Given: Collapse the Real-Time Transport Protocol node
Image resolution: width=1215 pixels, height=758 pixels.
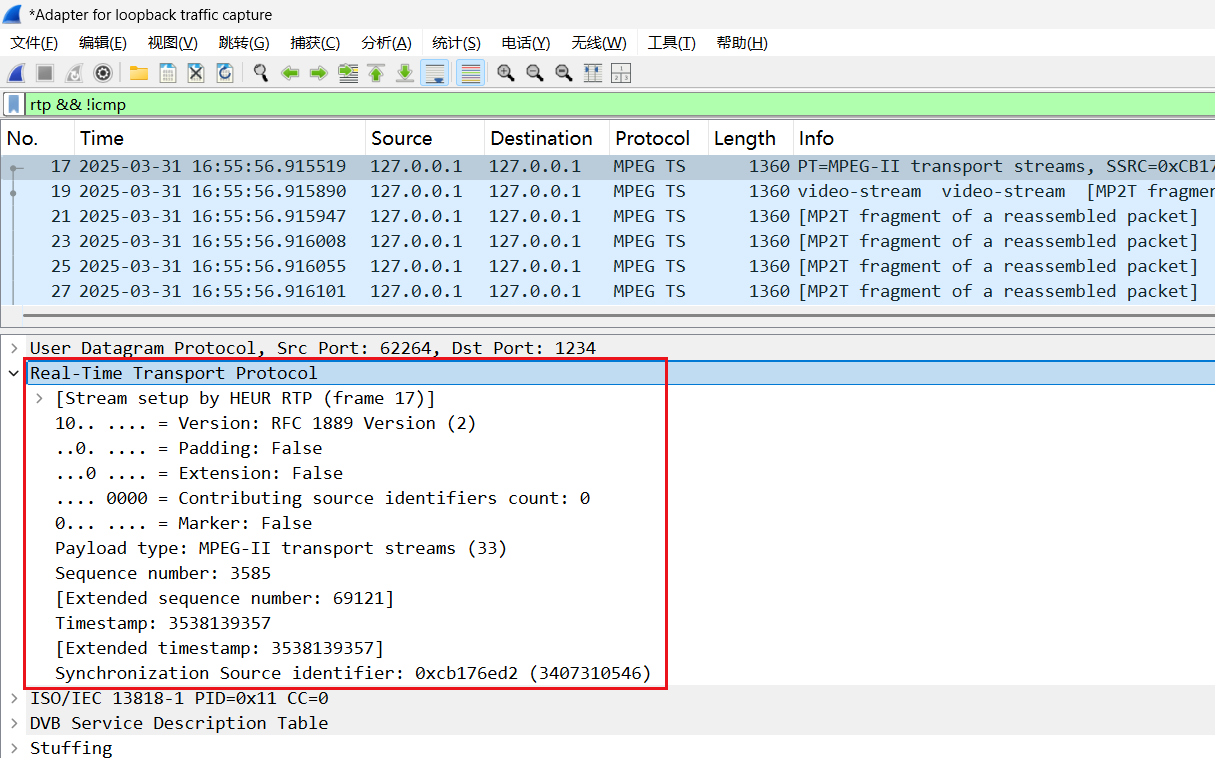Looking at the screenshot, I should click(14, 373).
